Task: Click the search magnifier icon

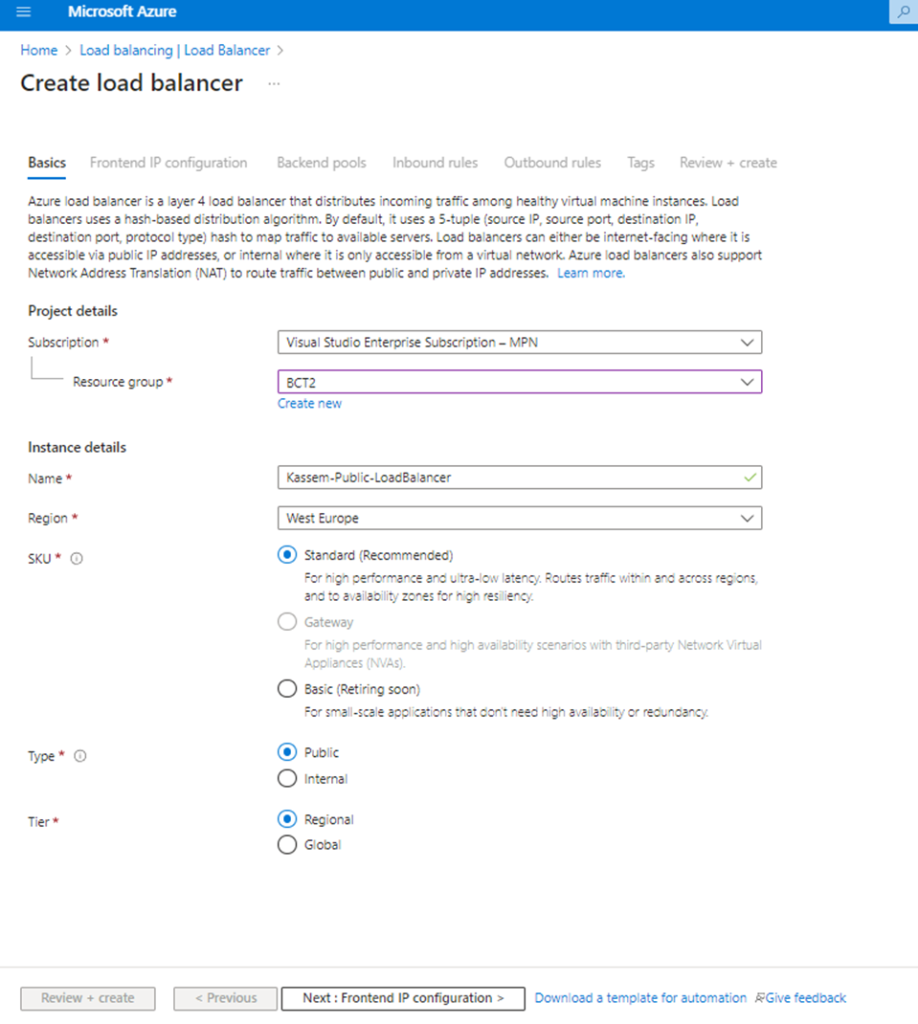Action: pos(904,12)
